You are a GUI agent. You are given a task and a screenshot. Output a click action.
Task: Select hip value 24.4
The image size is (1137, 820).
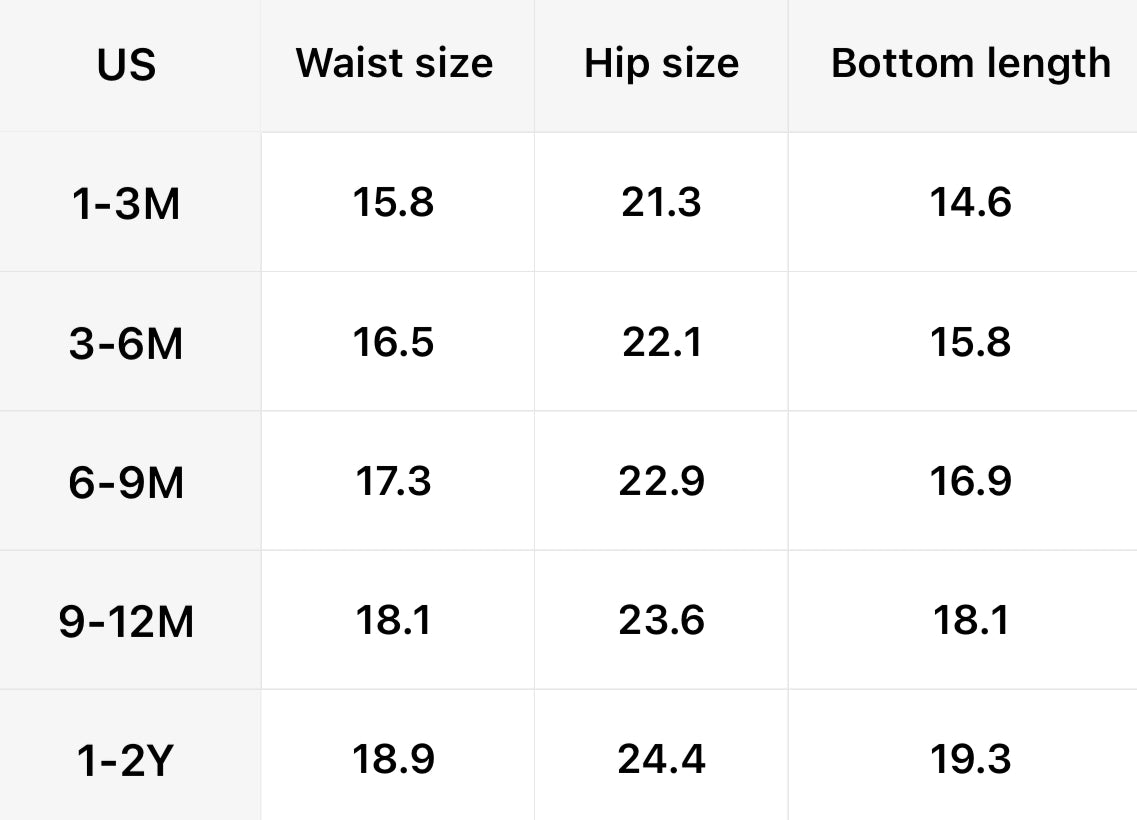pos(661,759)
